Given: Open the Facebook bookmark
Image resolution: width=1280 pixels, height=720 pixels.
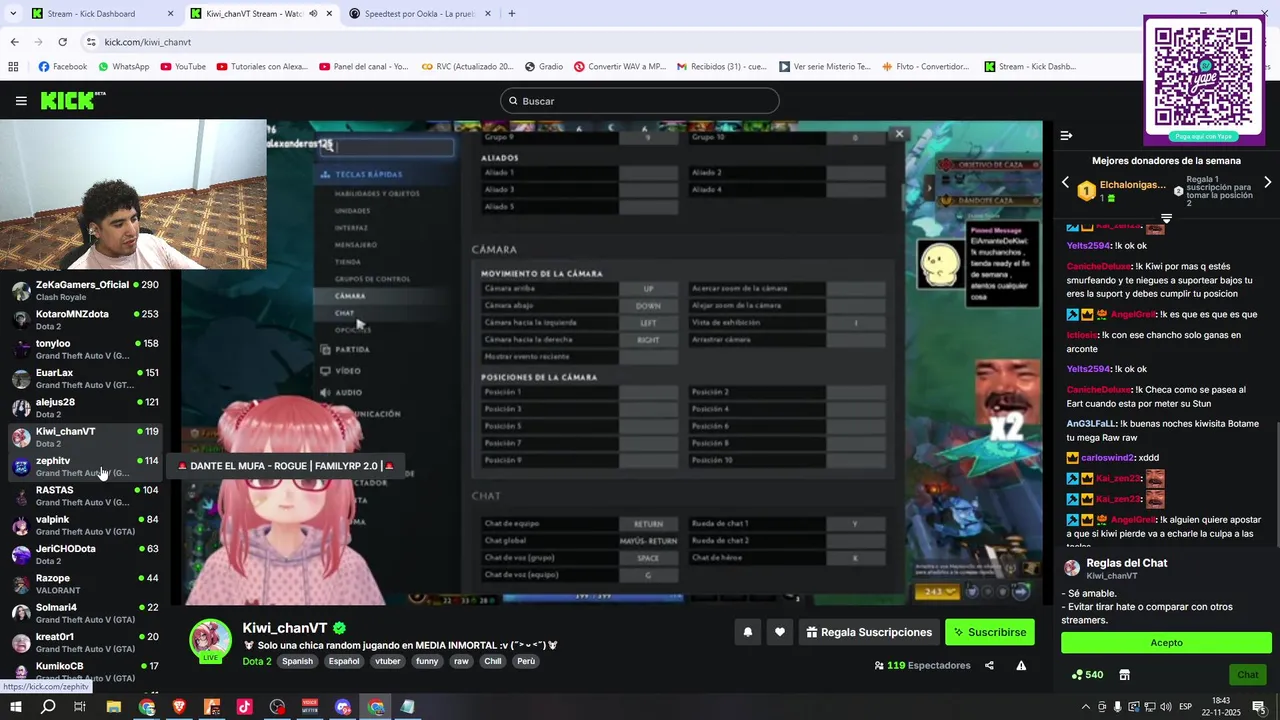Looking at the screenshot, I should click(x=62, y=67).
